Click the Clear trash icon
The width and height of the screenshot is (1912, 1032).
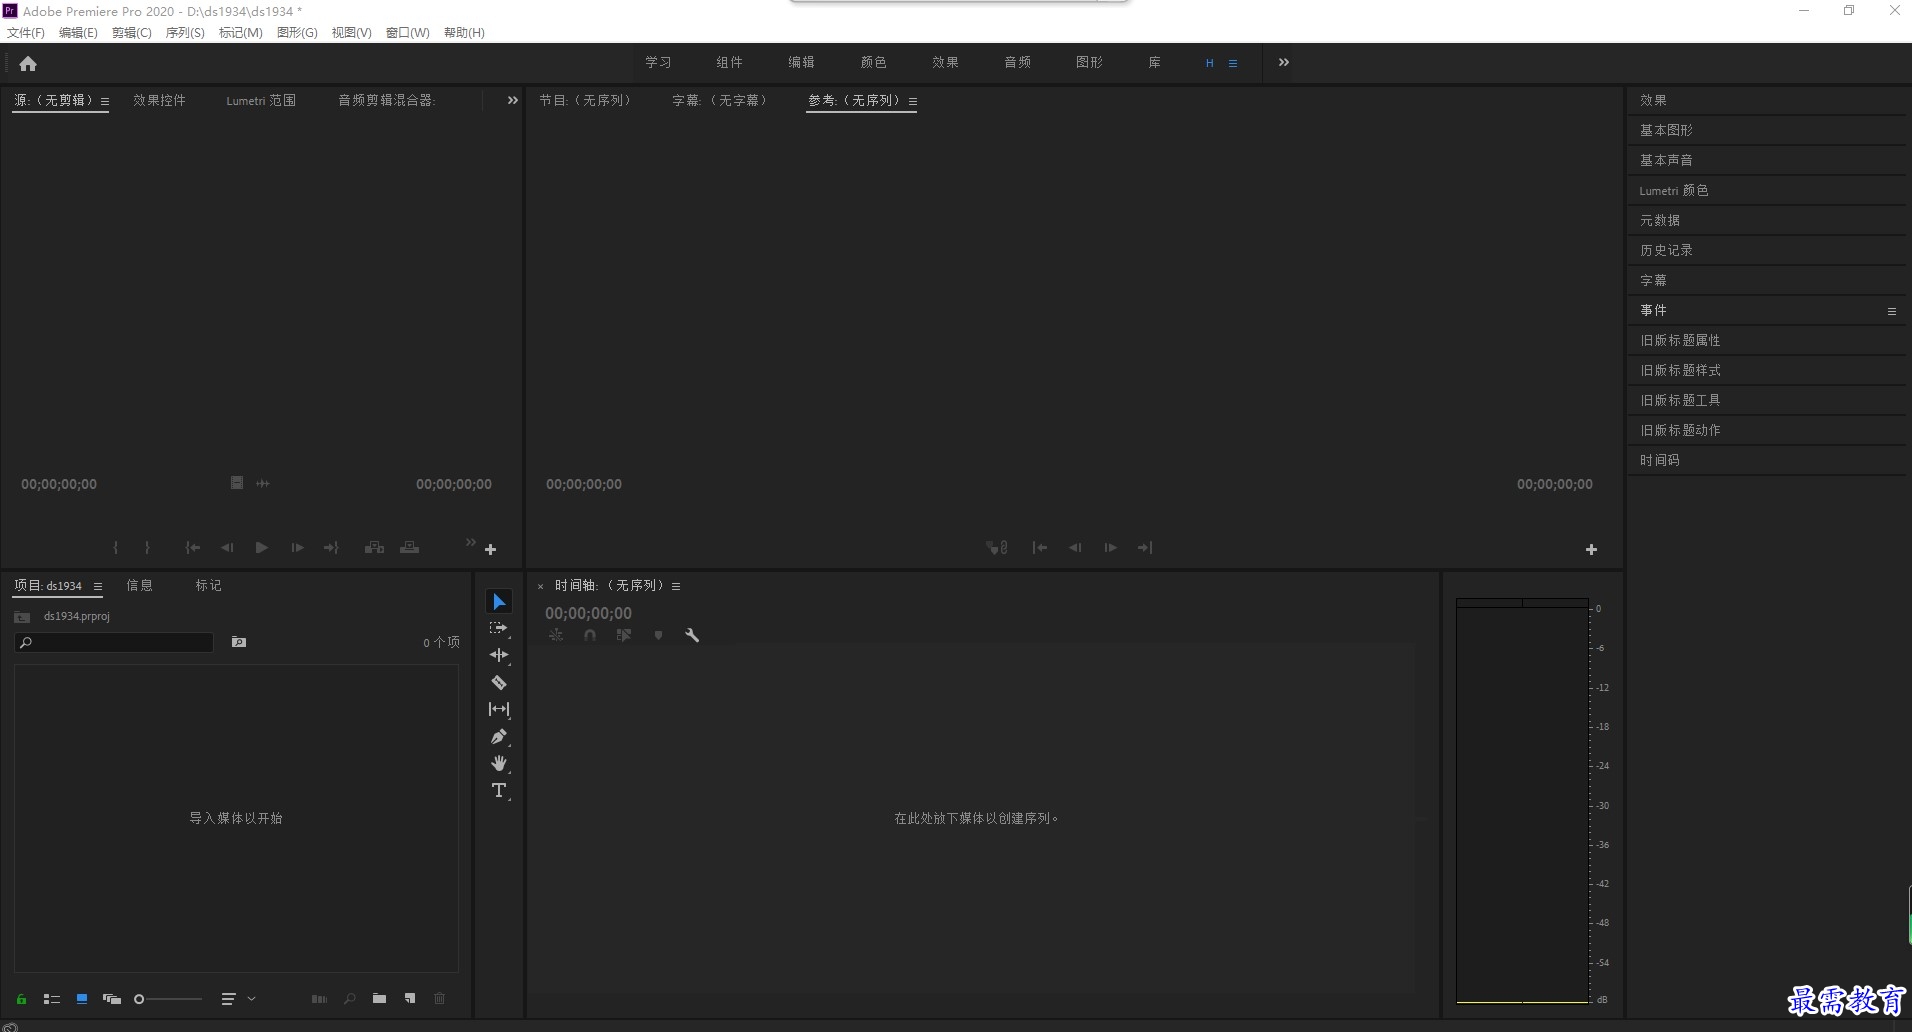coord(439,999)
